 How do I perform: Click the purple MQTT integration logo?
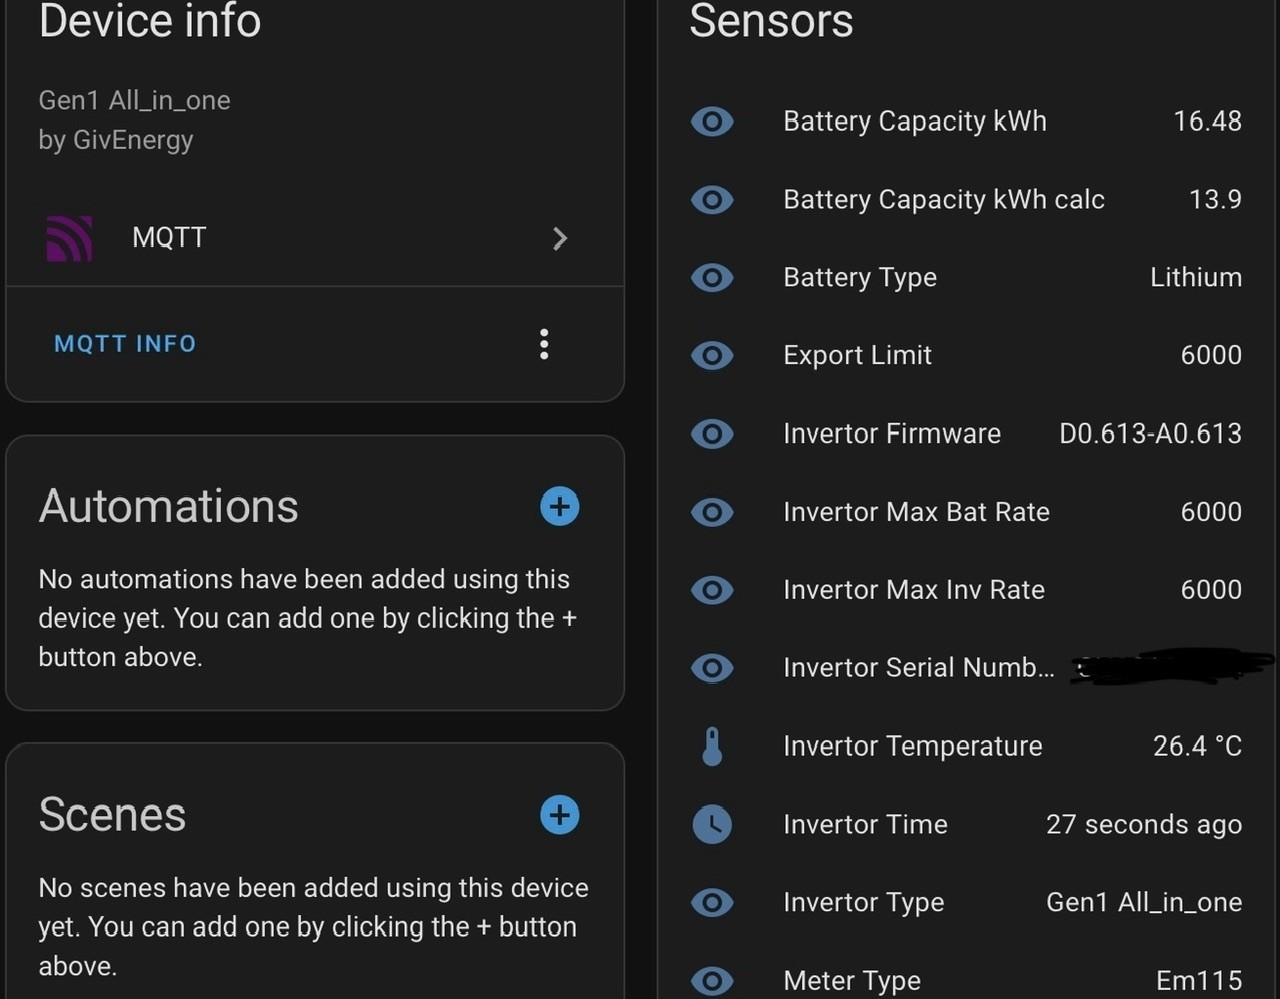click(70, 238)
